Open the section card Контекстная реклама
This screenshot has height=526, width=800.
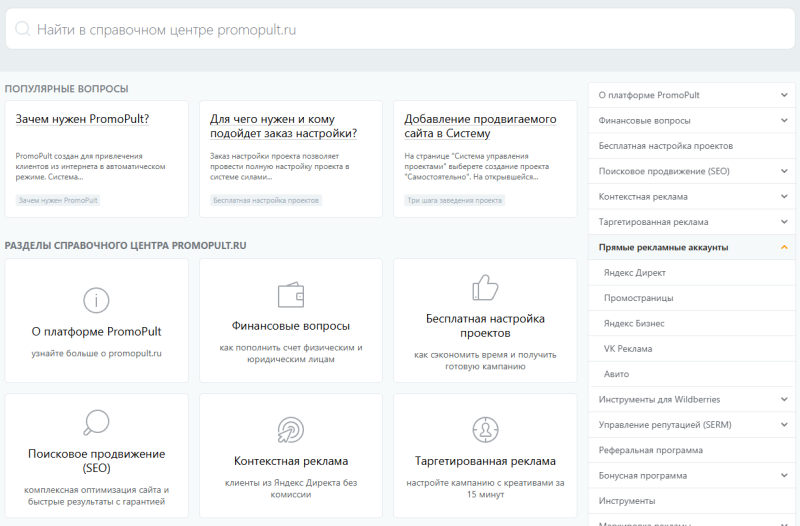pyautogui.click(x=291, y=456)
